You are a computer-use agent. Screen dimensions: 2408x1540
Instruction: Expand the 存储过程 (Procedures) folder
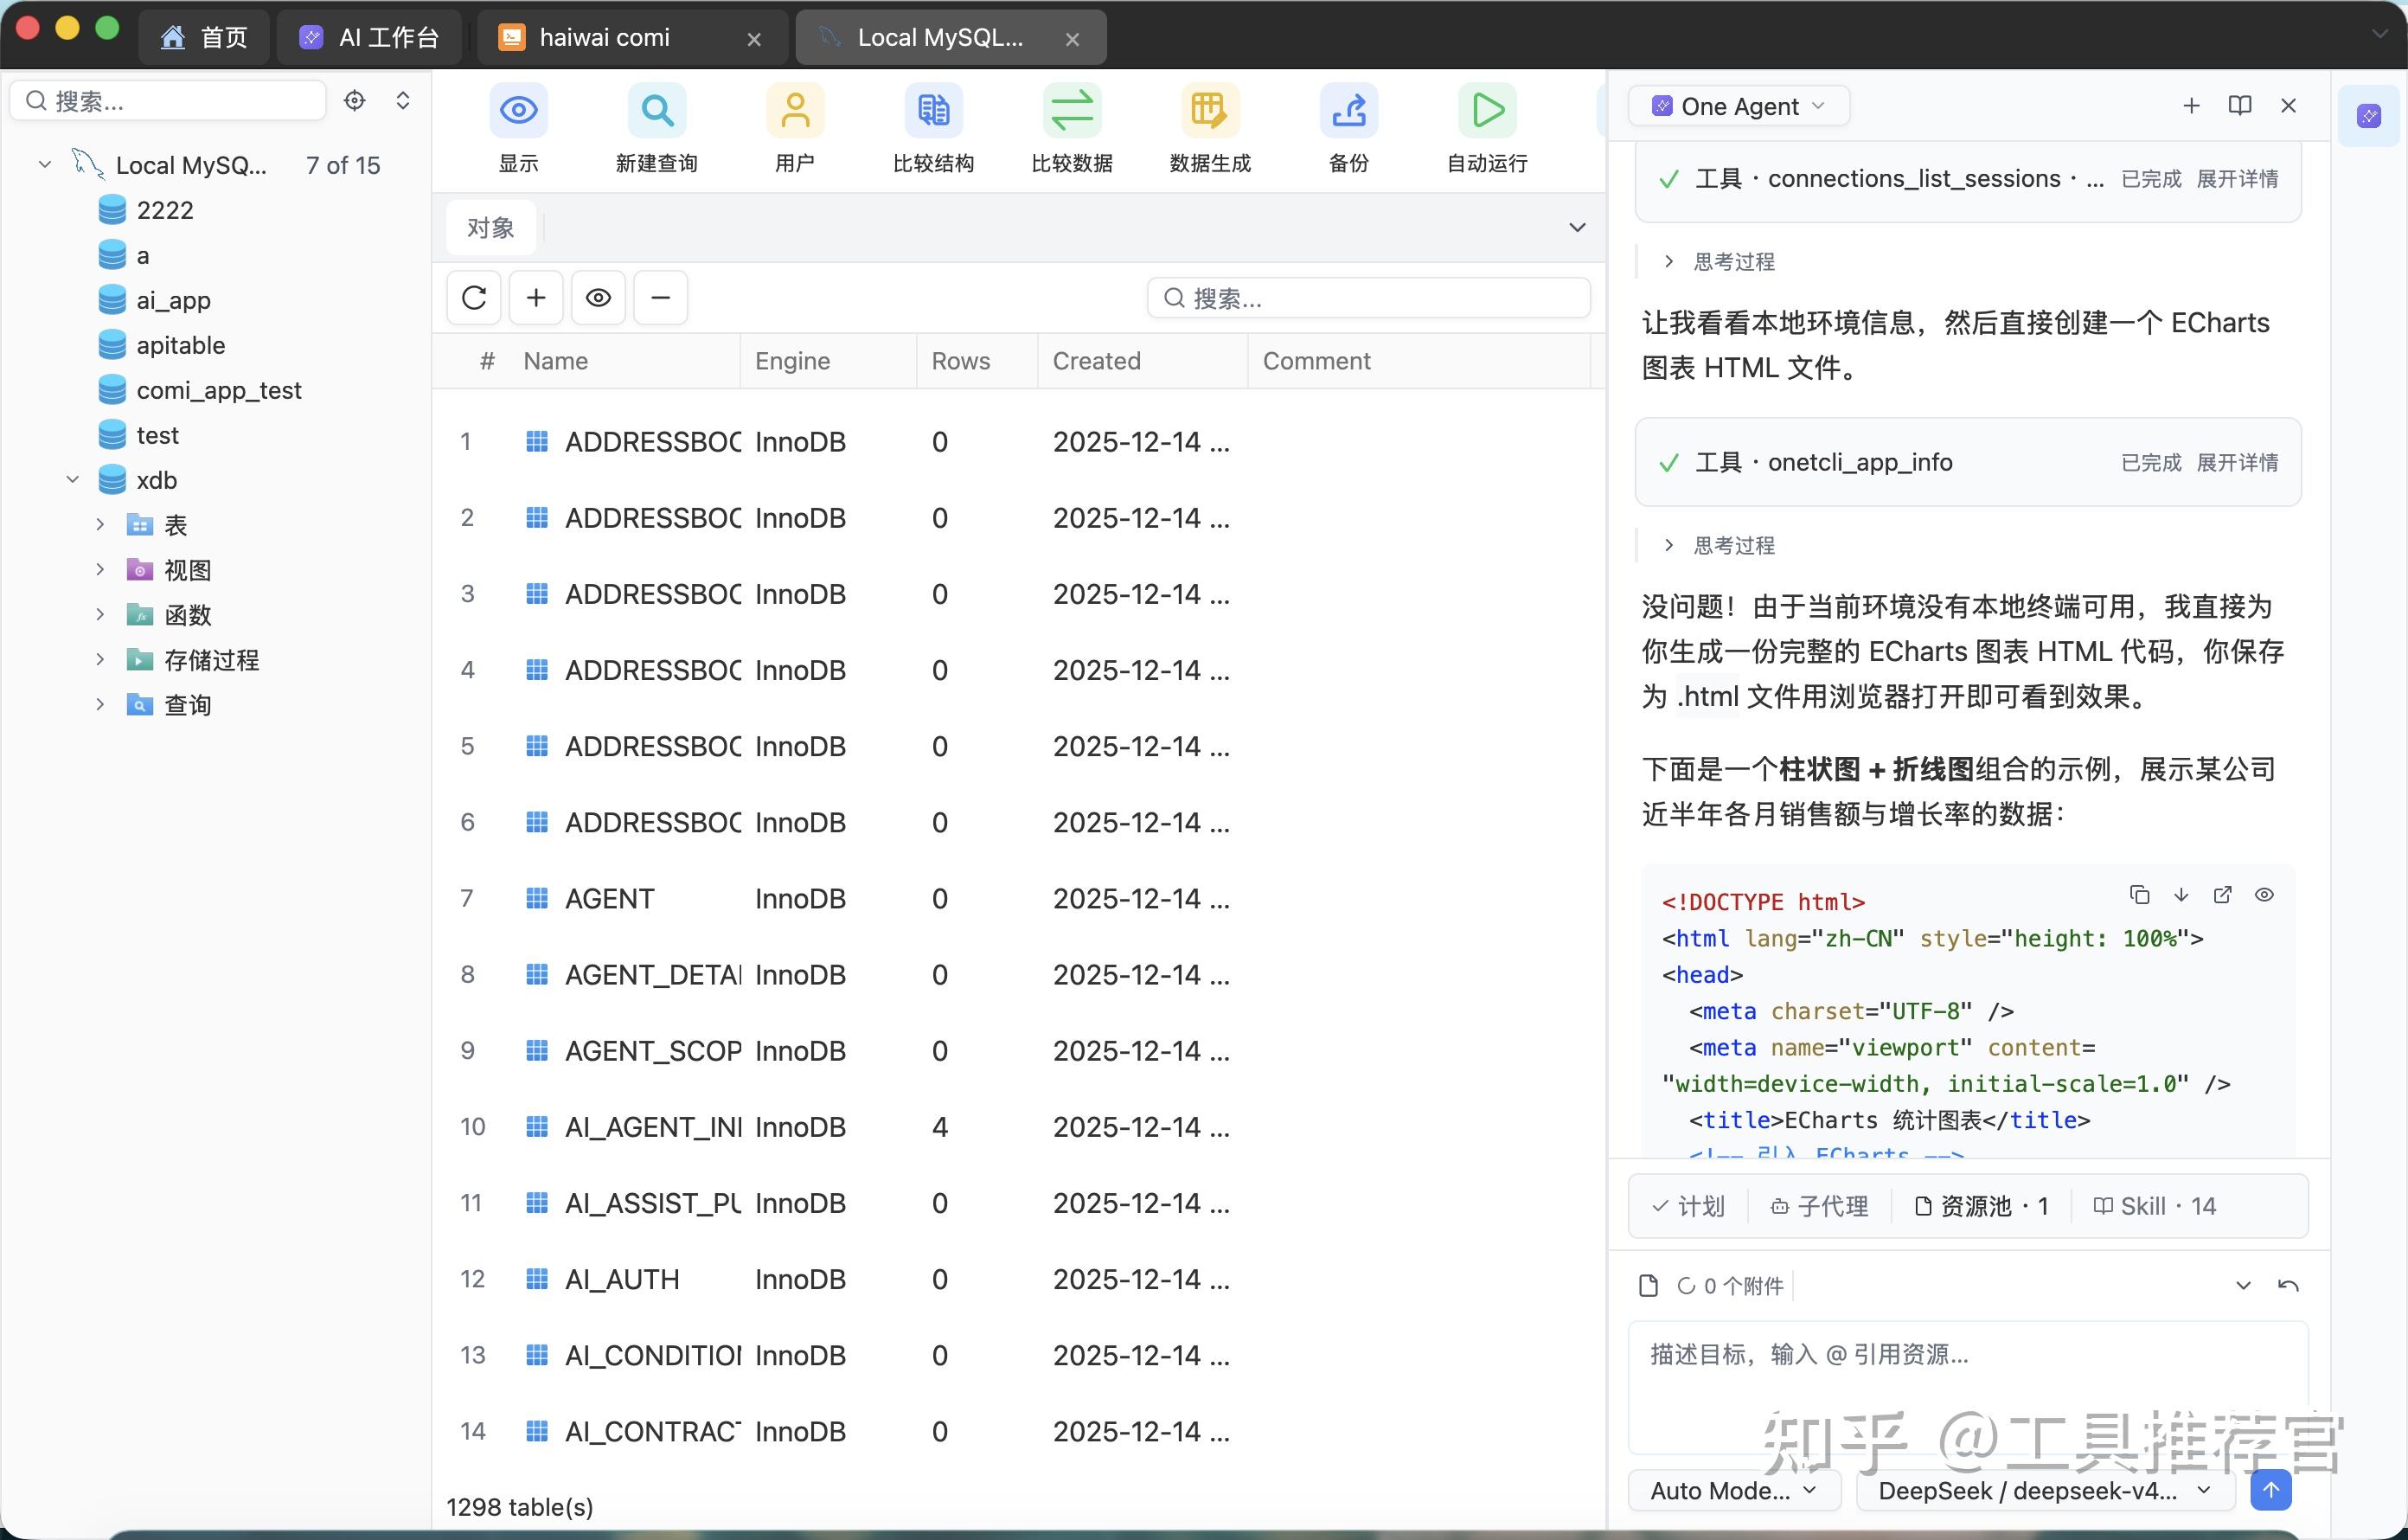pyautogui.click(x=100, y=659)
